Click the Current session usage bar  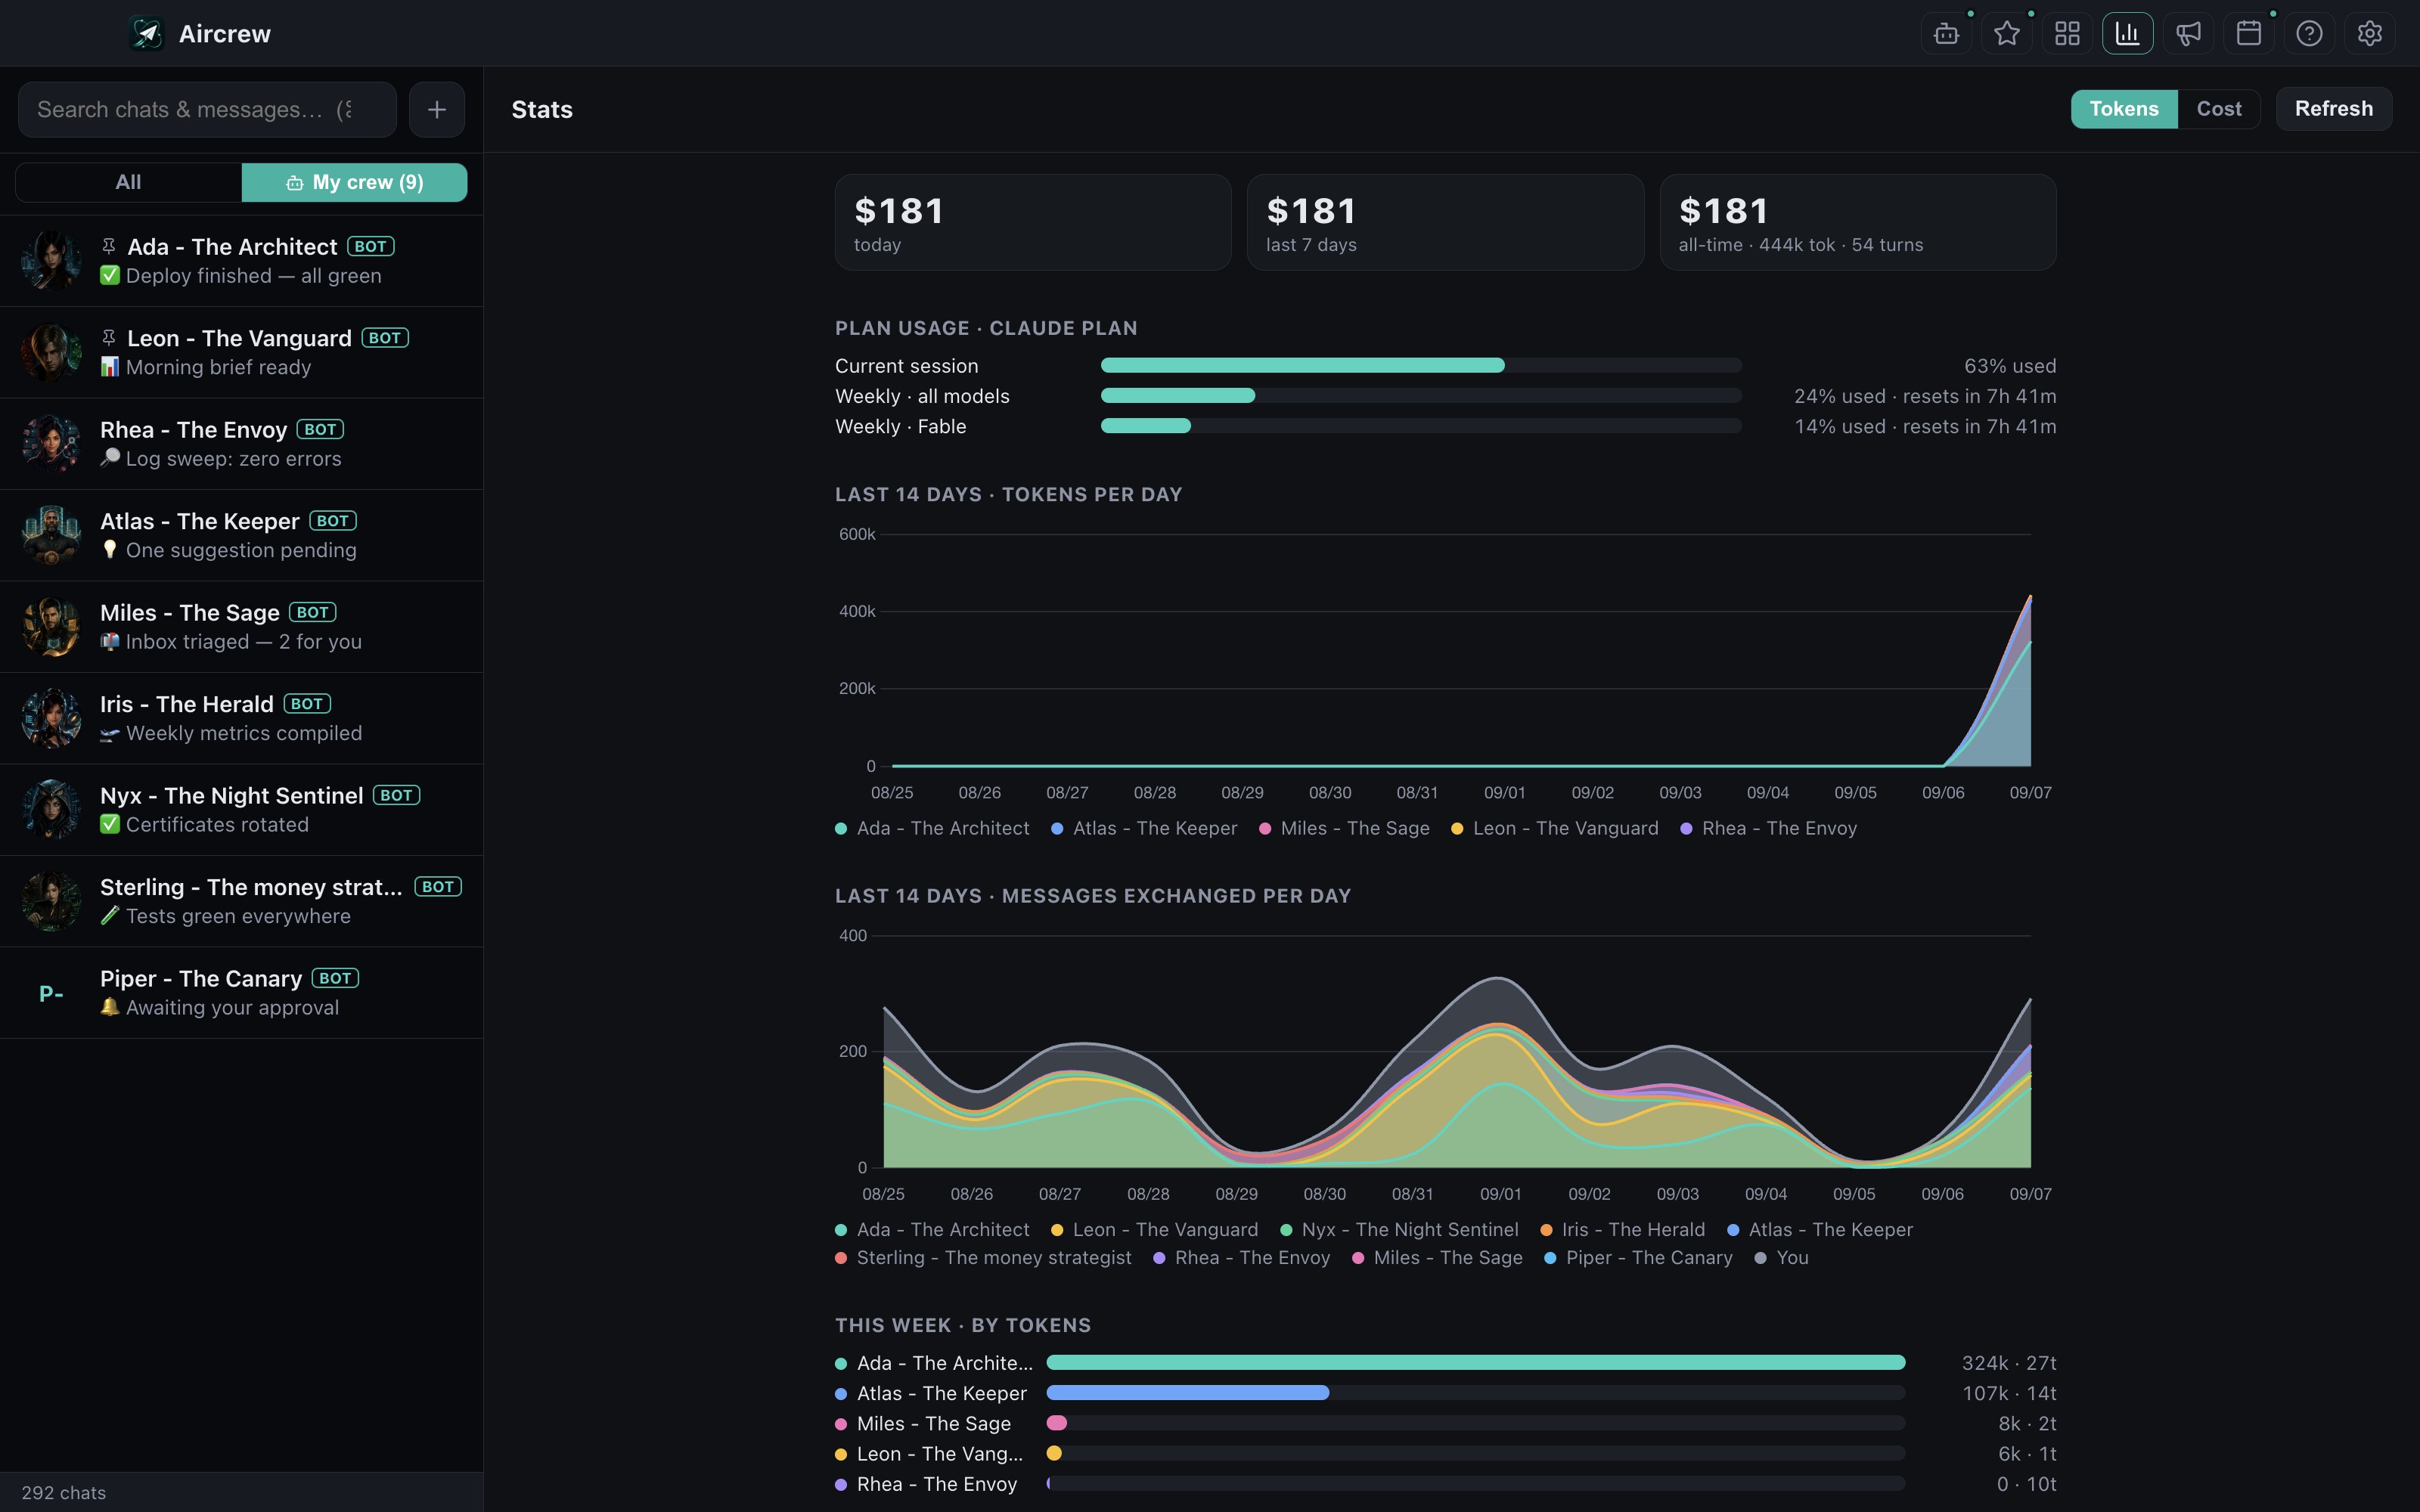[x=1421, y=365]
